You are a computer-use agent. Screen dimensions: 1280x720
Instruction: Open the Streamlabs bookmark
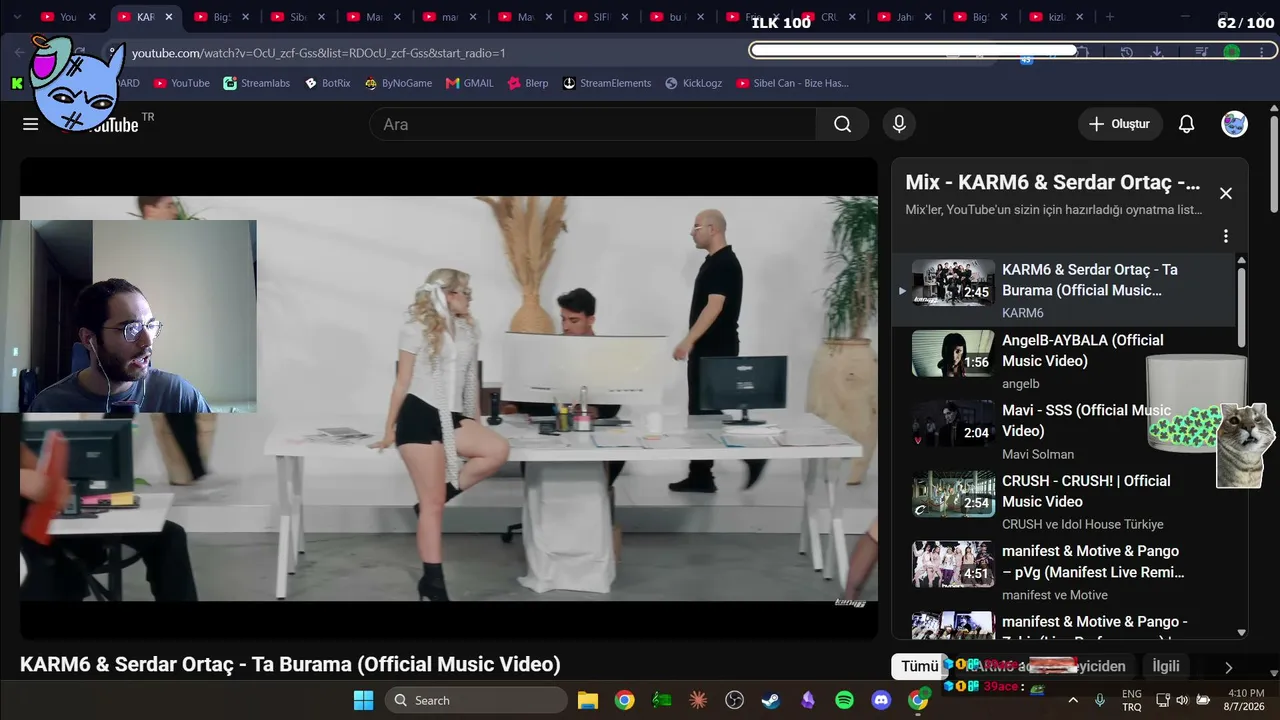[257, 83]
